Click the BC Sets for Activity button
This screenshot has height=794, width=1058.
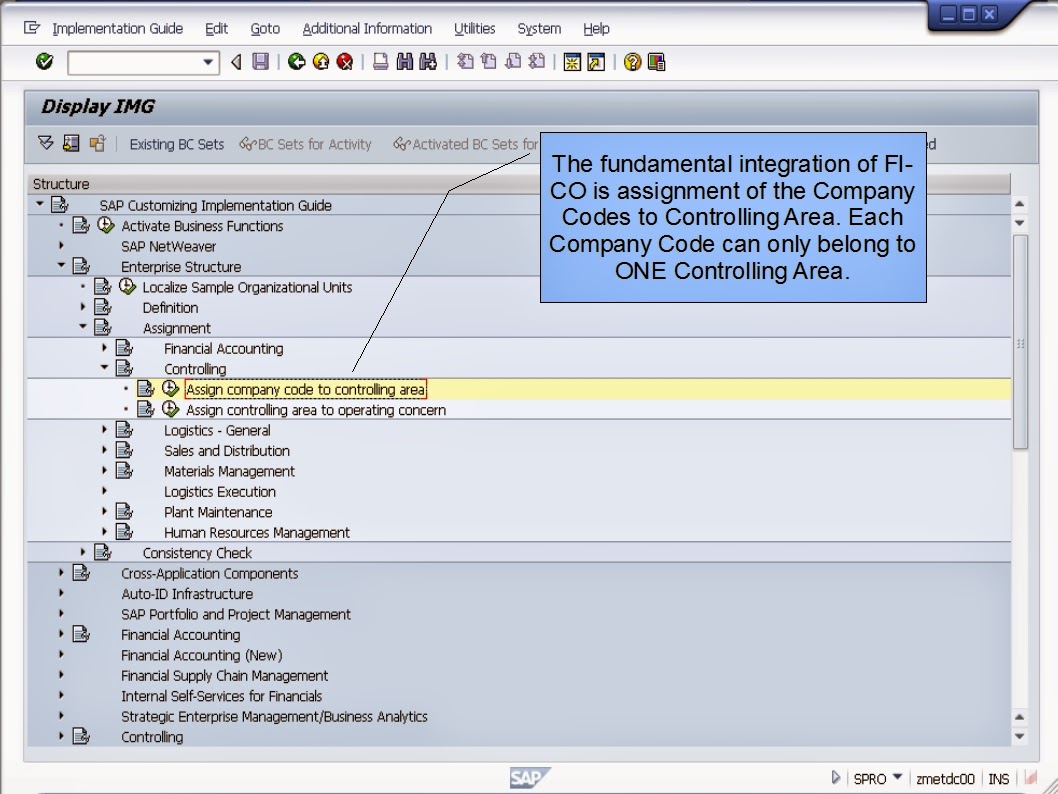pyautogui.click(x=307, y=143)
